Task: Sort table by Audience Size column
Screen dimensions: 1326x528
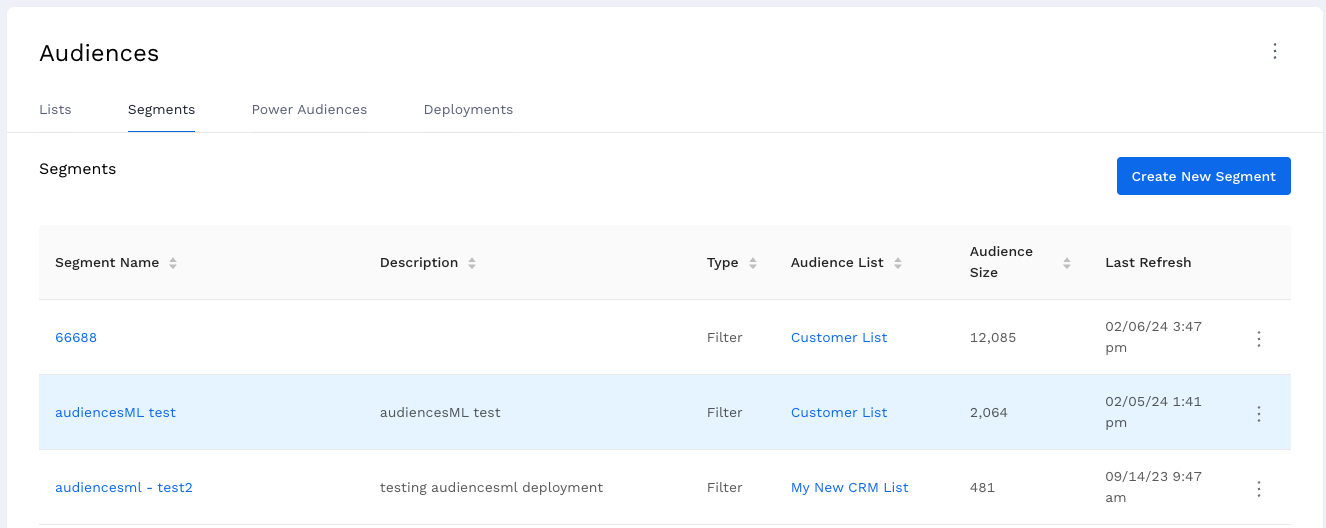Action: pyautogui.click(x=1066, y=263)
